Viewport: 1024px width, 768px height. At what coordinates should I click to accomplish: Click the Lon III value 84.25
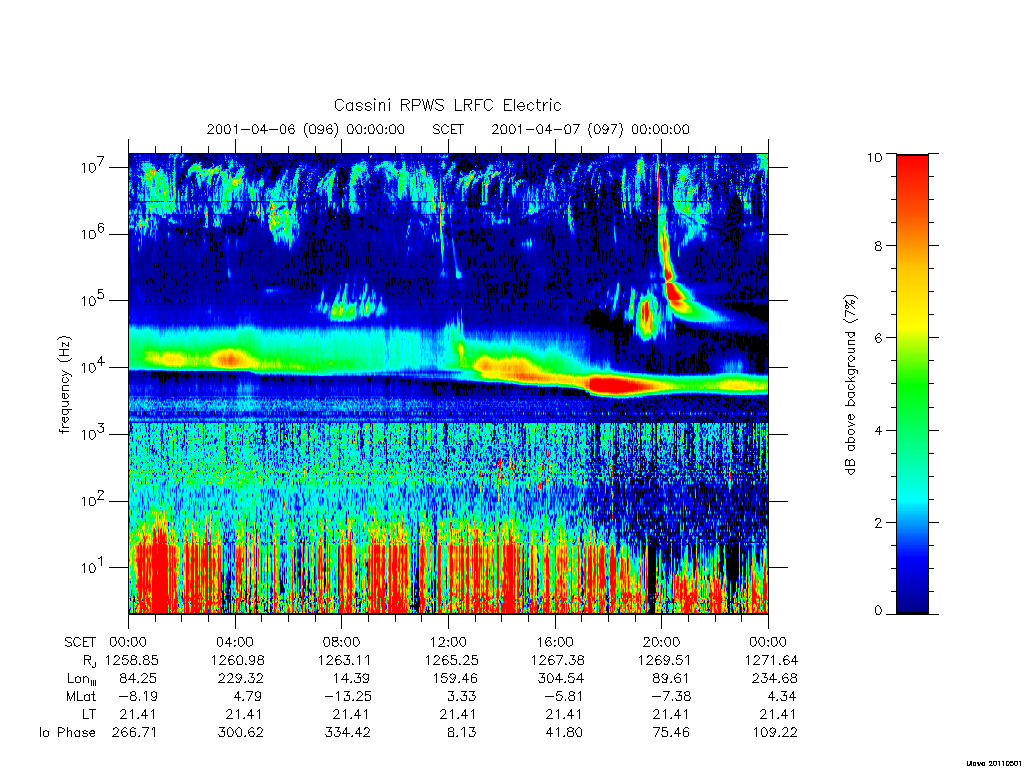[138, 679]
